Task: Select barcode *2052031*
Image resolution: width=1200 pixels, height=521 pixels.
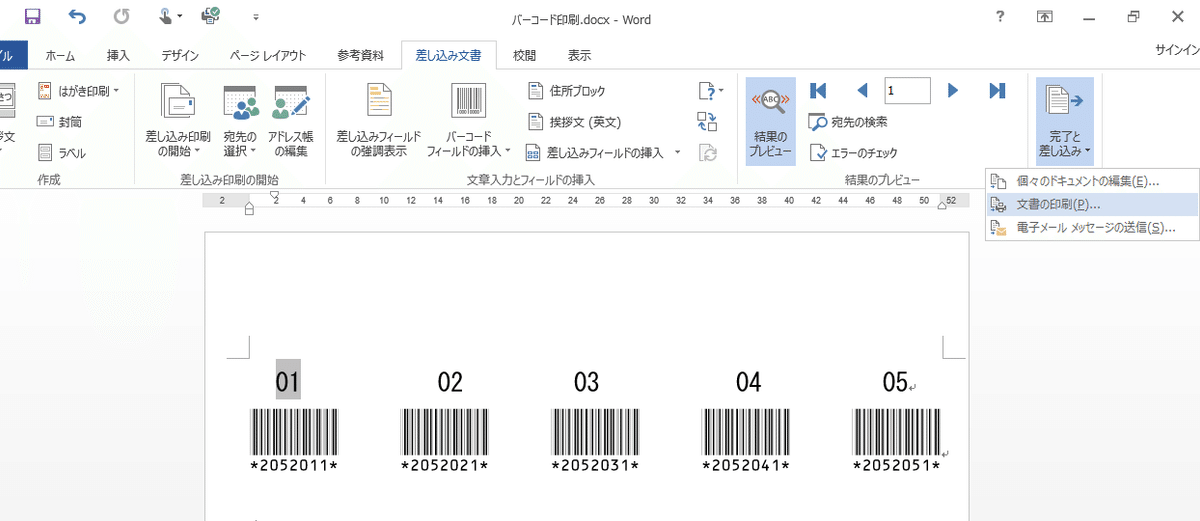Action: point(595,439)
